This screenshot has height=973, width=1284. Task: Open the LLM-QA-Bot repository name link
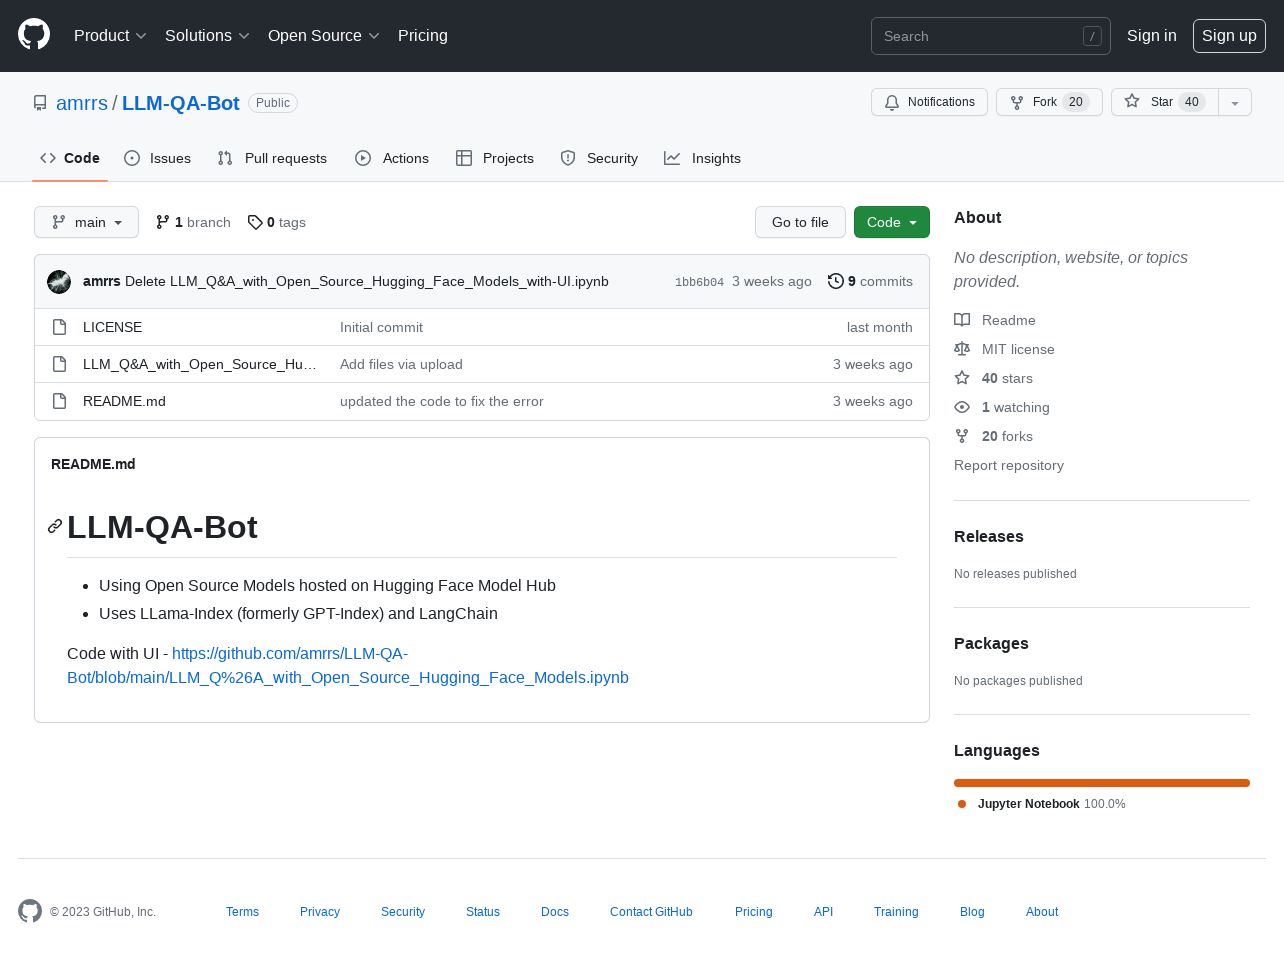coord(181,103)
